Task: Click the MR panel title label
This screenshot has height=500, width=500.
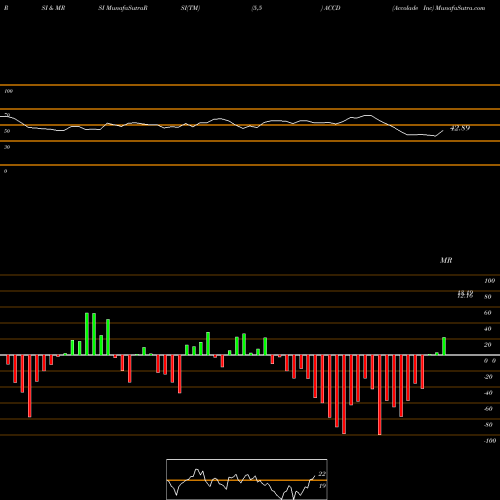Action: tap(446, 260)
